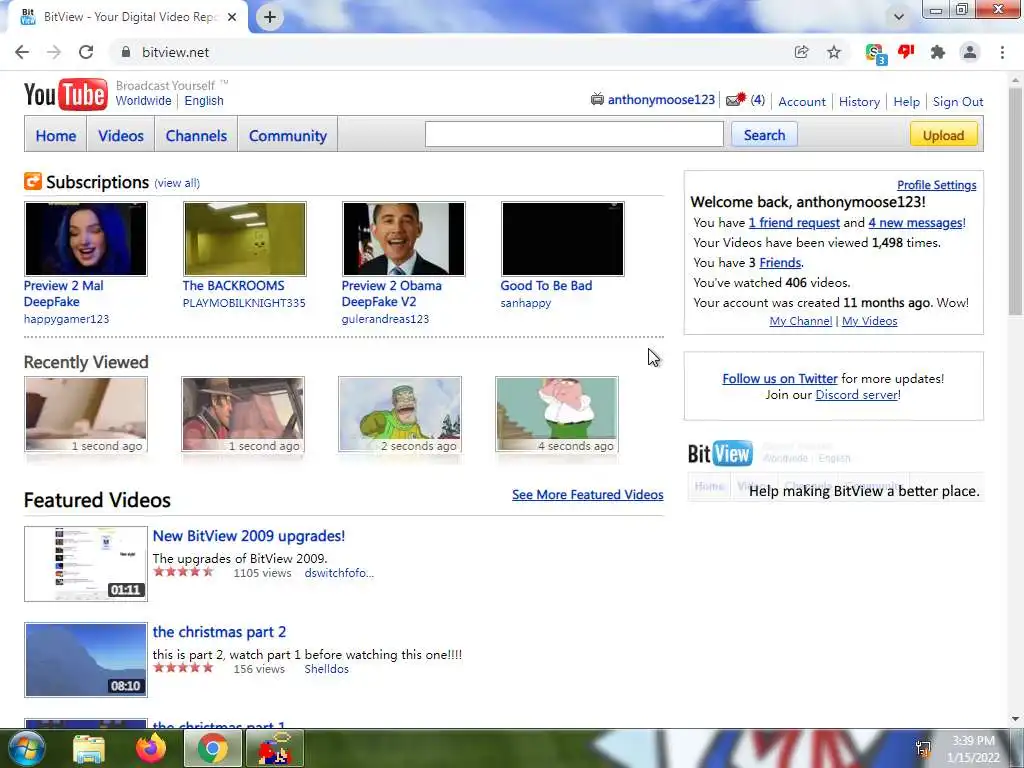
Task: Open recently viewed video from 2 seconds ago
Action: [x=400, y=414]
